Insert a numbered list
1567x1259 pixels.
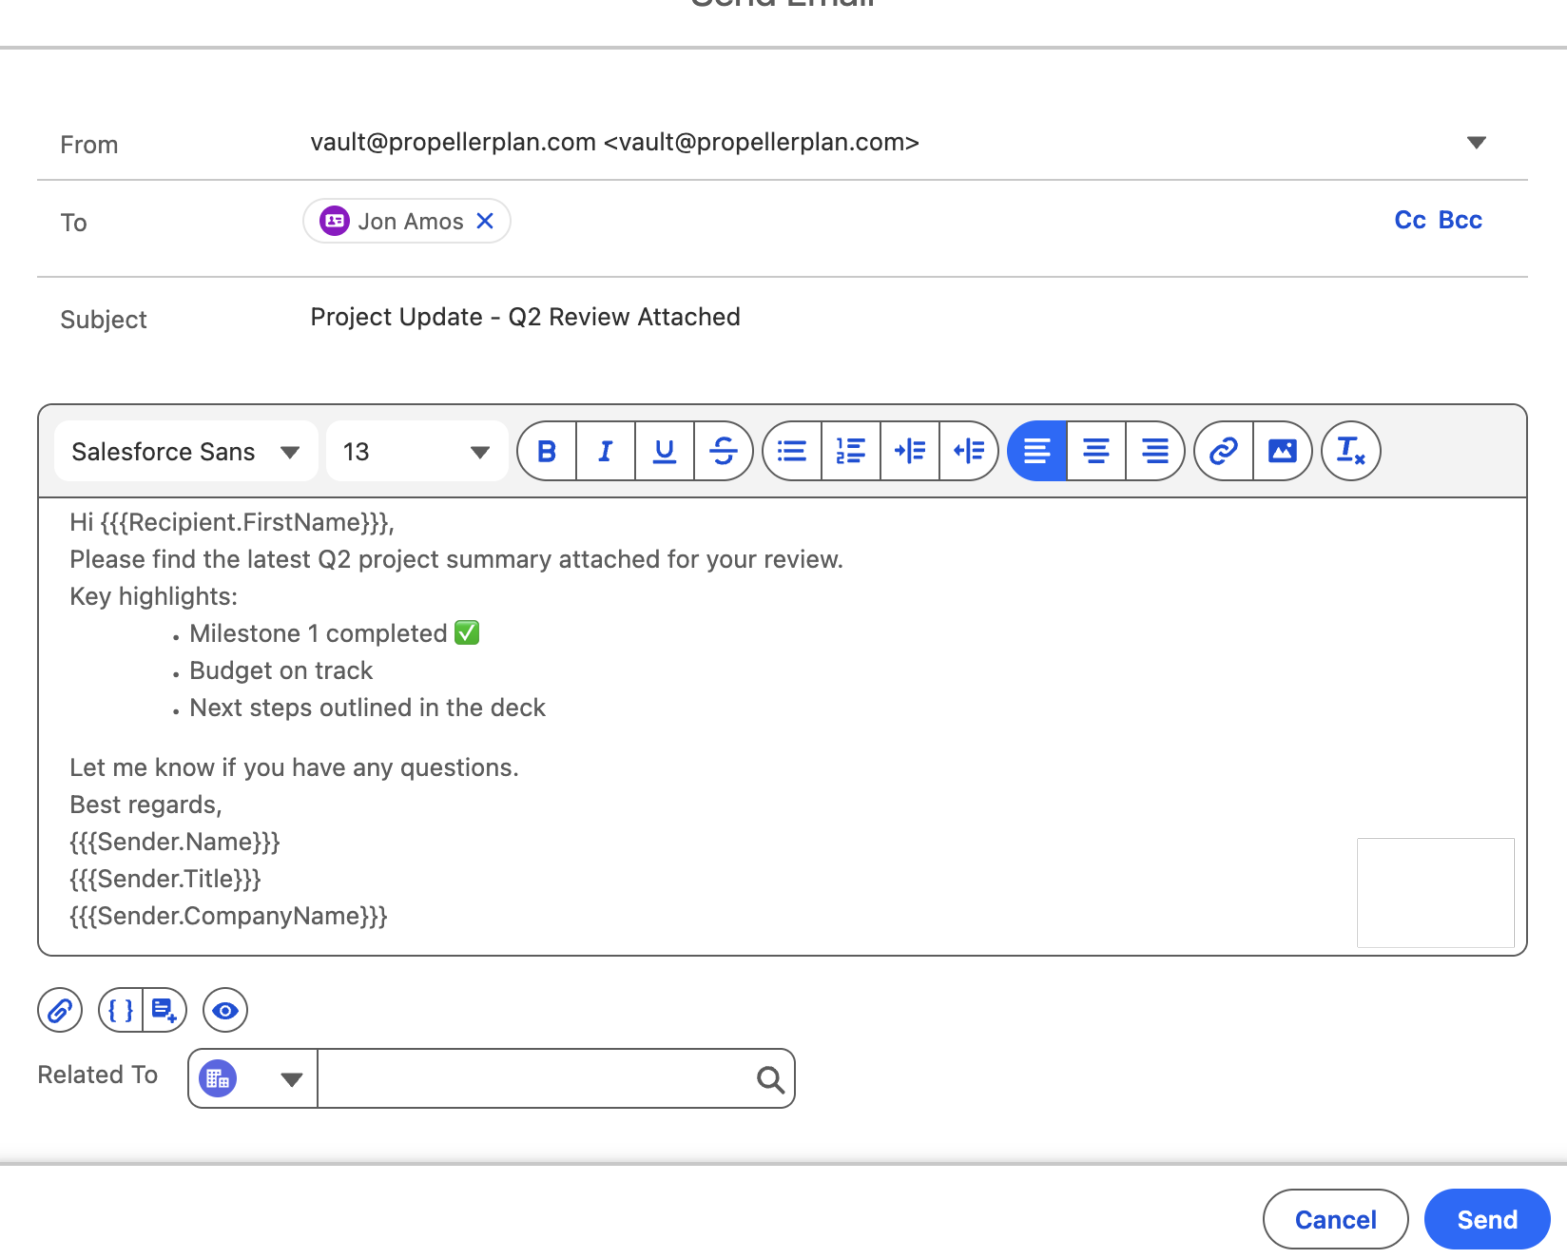tap(851, 451)
